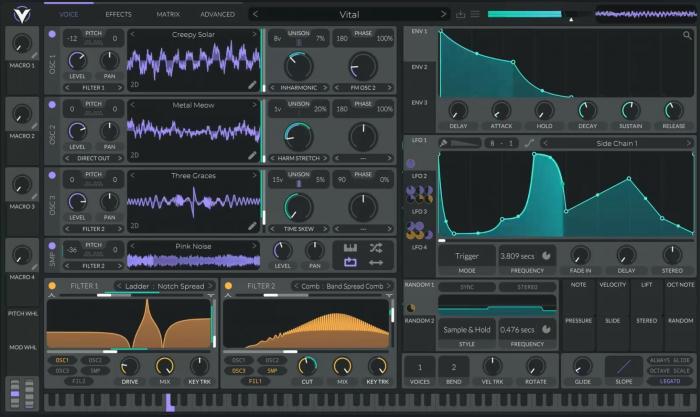Click the glide slope curve icon
The width and height of the screenshot is (700, 417).
point(624,367)
